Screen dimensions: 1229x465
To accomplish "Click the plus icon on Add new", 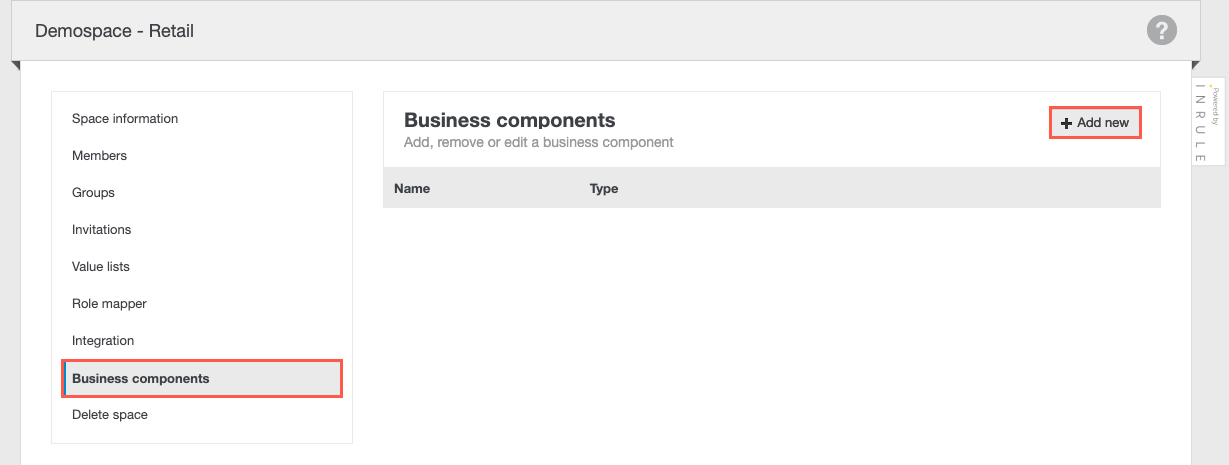I will (1066, 123).
